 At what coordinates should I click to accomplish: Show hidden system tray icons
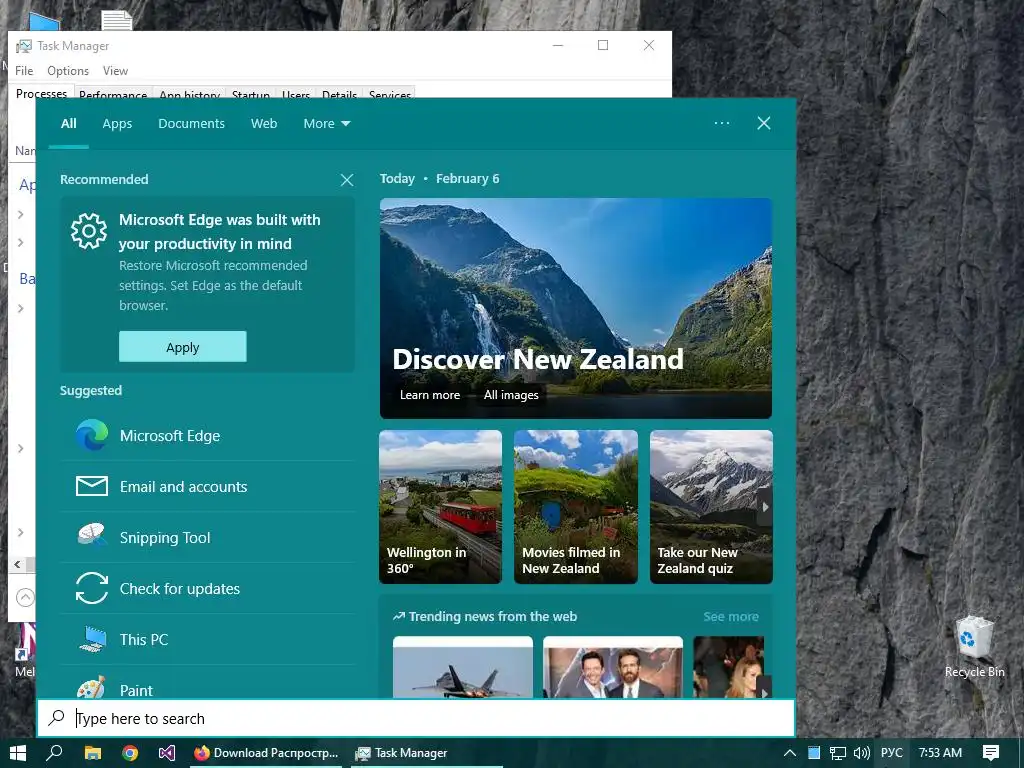(x=790, y=753)
